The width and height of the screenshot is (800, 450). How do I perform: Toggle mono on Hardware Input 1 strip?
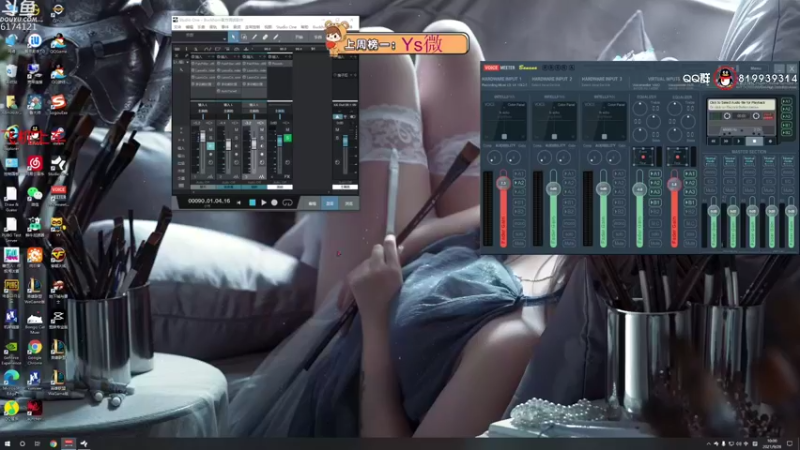pyautogui.click(x=519, y=223)
